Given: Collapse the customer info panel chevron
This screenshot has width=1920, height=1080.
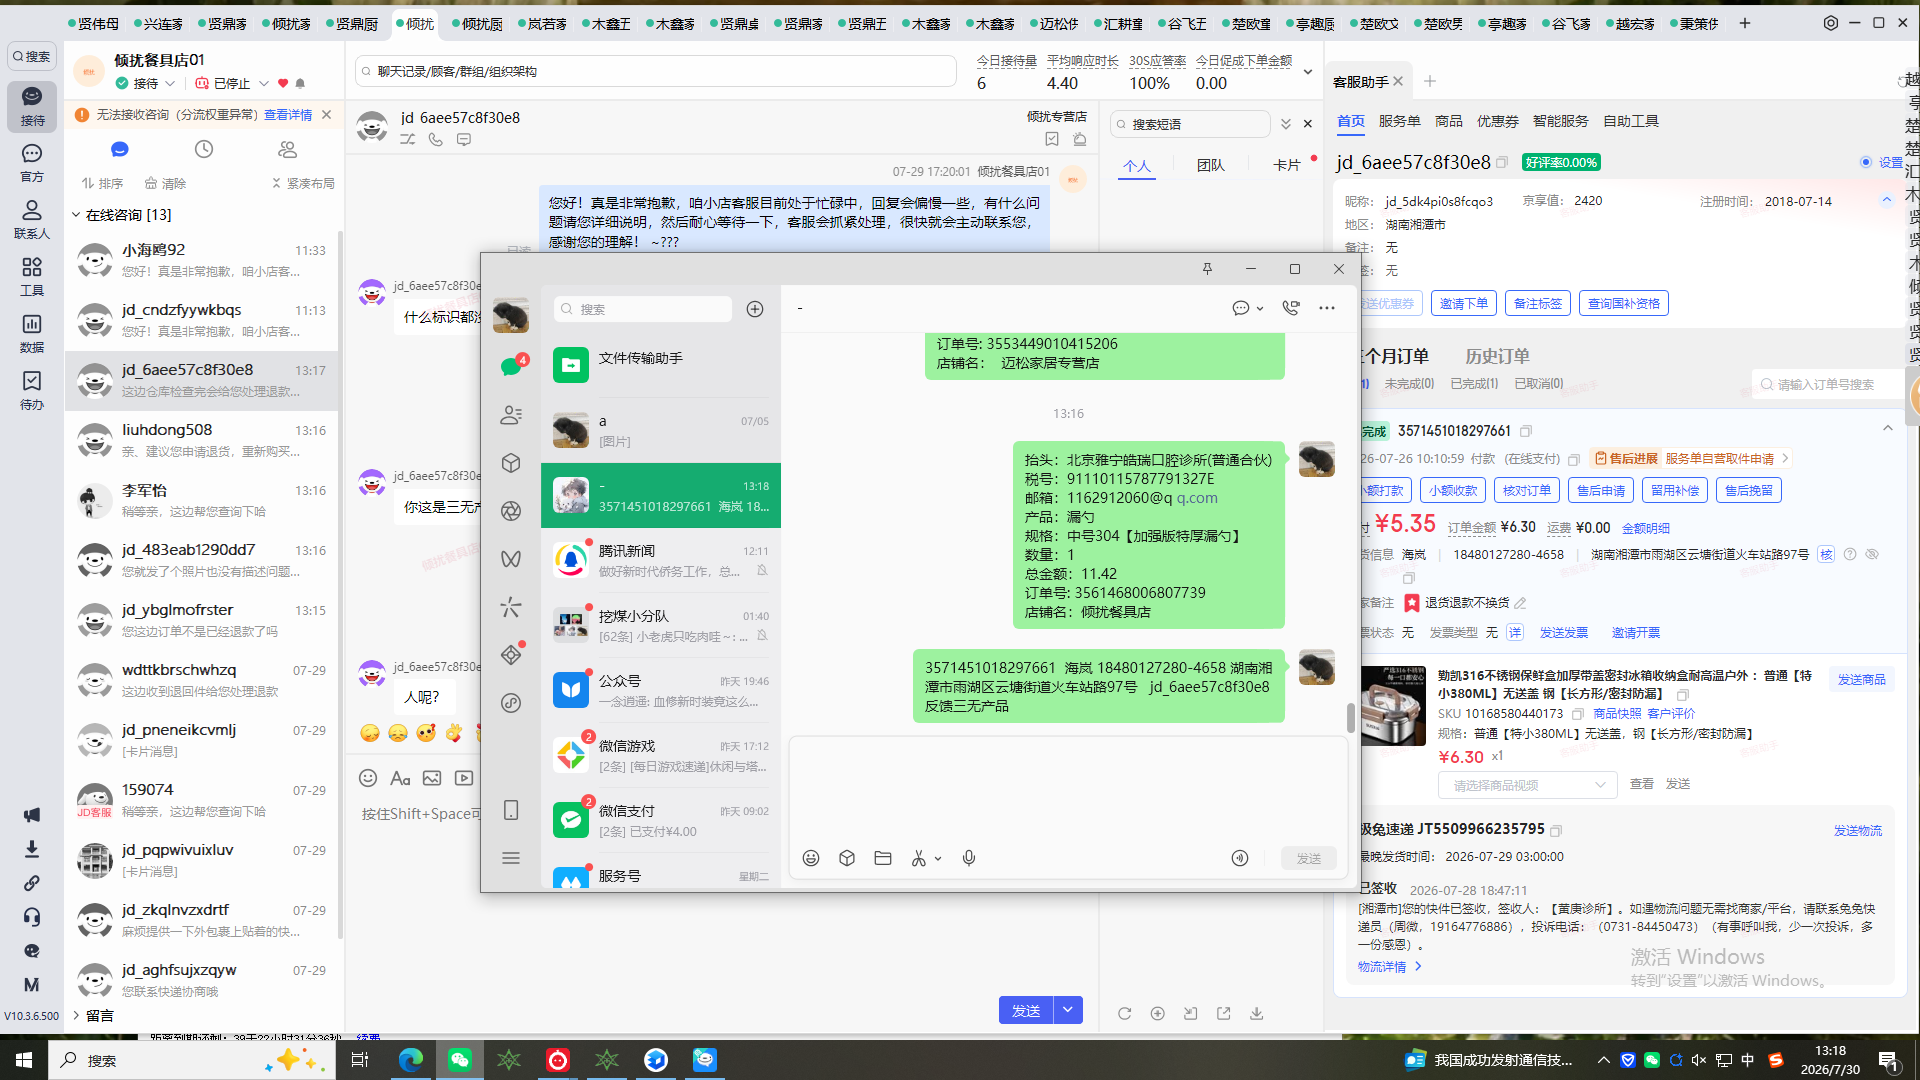Looking at the screenshot, I should 1887,200.
